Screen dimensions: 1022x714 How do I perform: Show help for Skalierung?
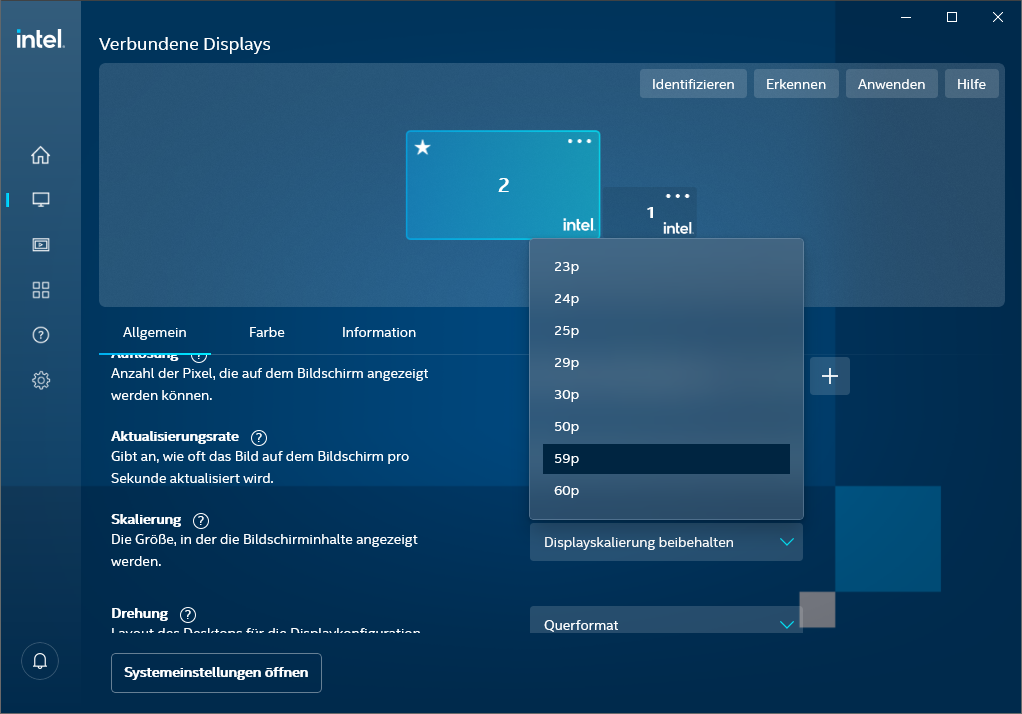click(x=201, y=520)
